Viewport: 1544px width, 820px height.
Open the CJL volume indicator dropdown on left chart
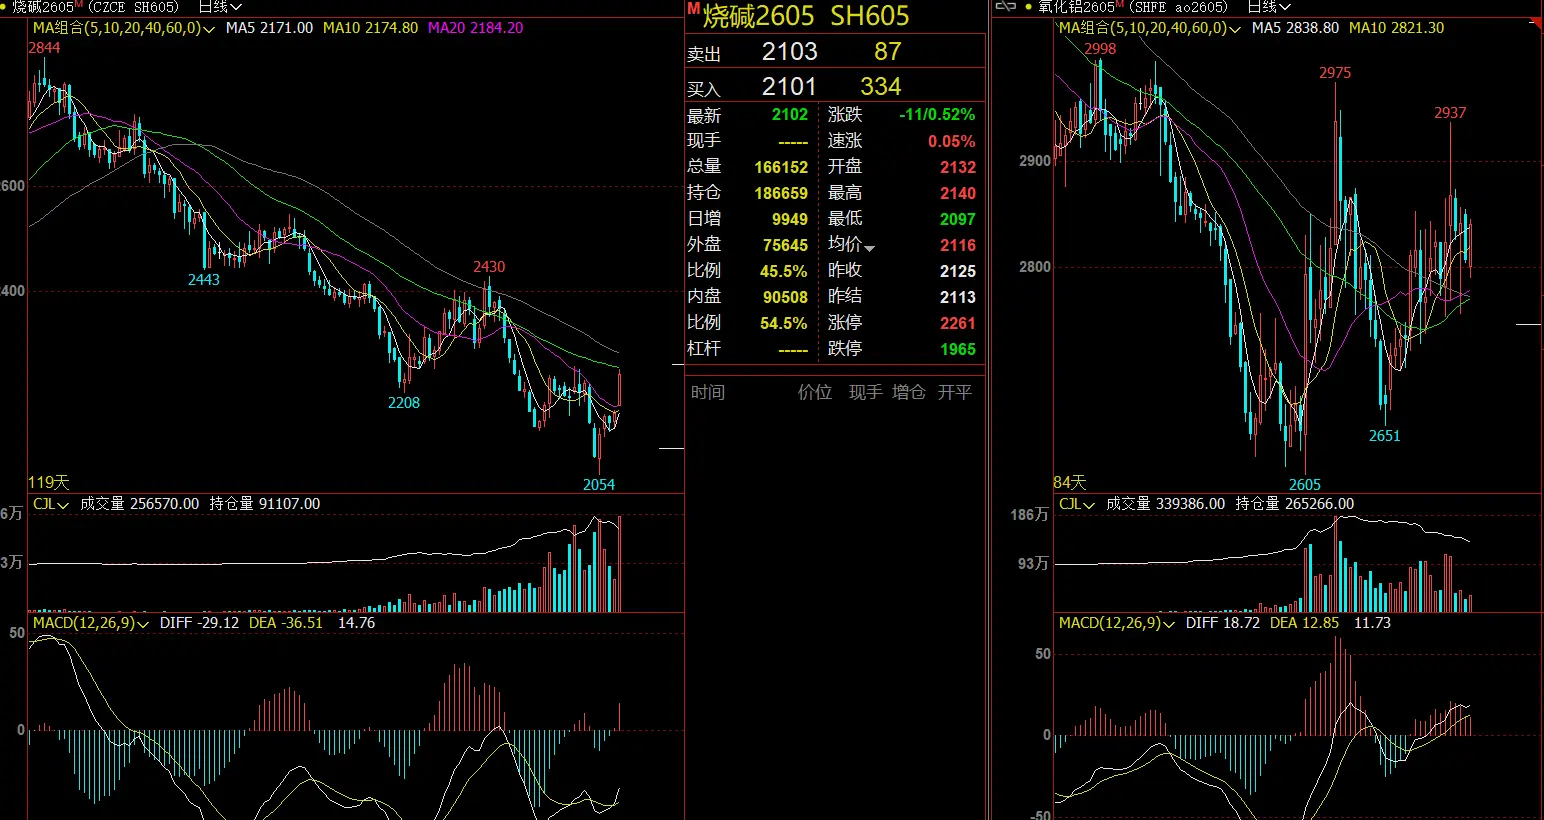(x=63, y=506)
